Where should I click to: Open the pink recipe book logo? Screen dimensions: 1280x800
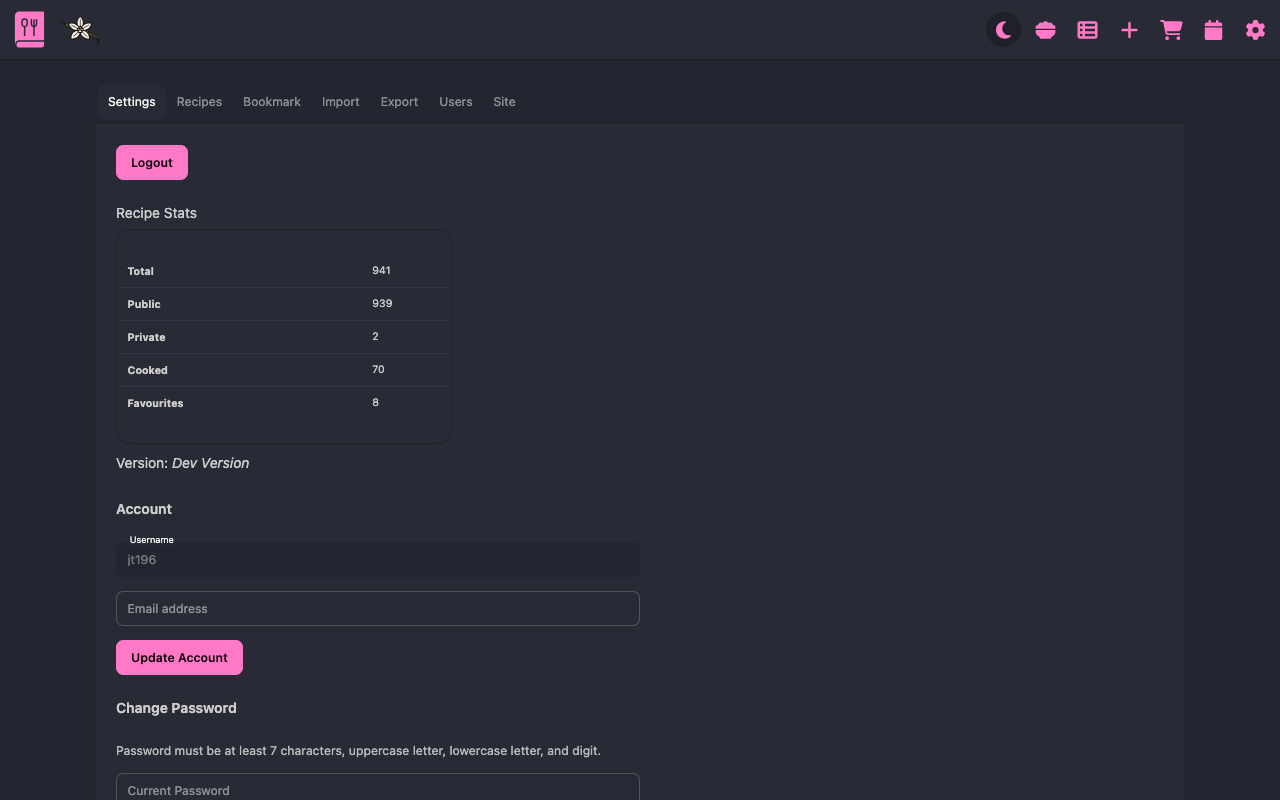point(30,29)
